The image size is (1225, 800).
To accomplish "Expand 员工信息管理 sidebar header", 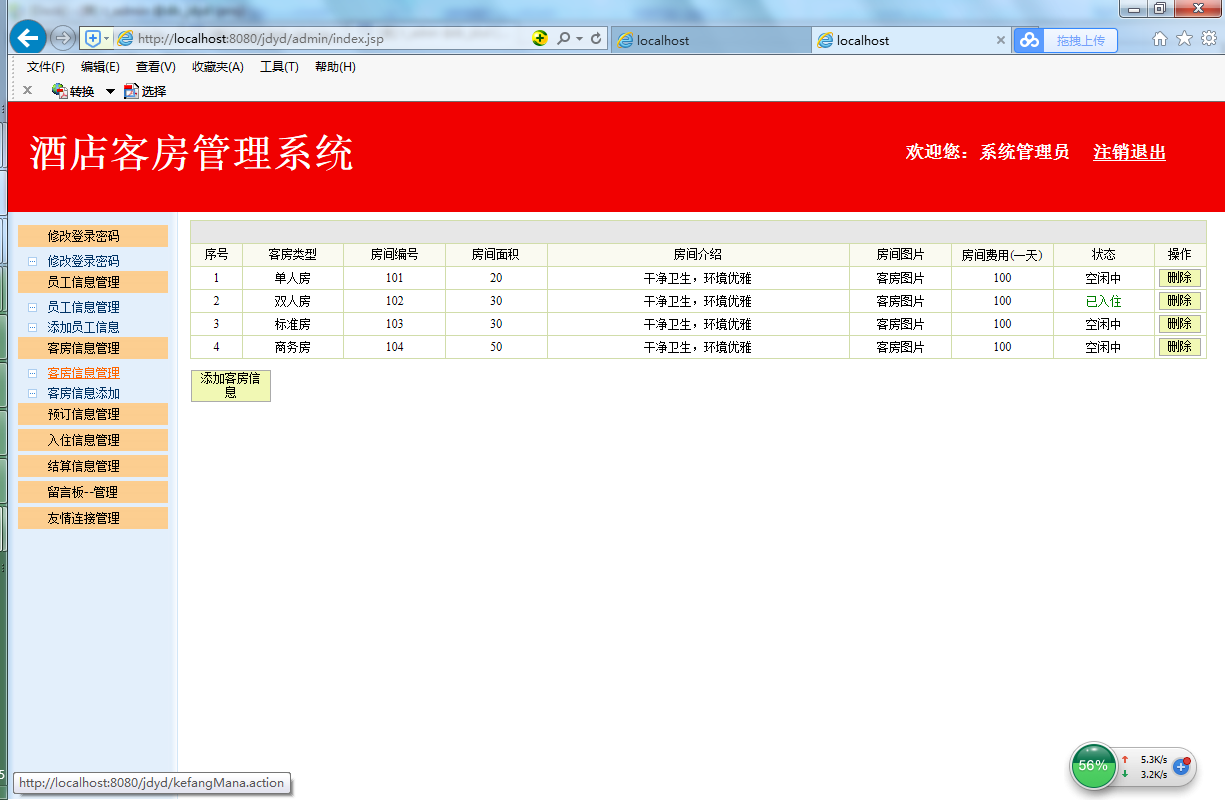I will 93,282.
